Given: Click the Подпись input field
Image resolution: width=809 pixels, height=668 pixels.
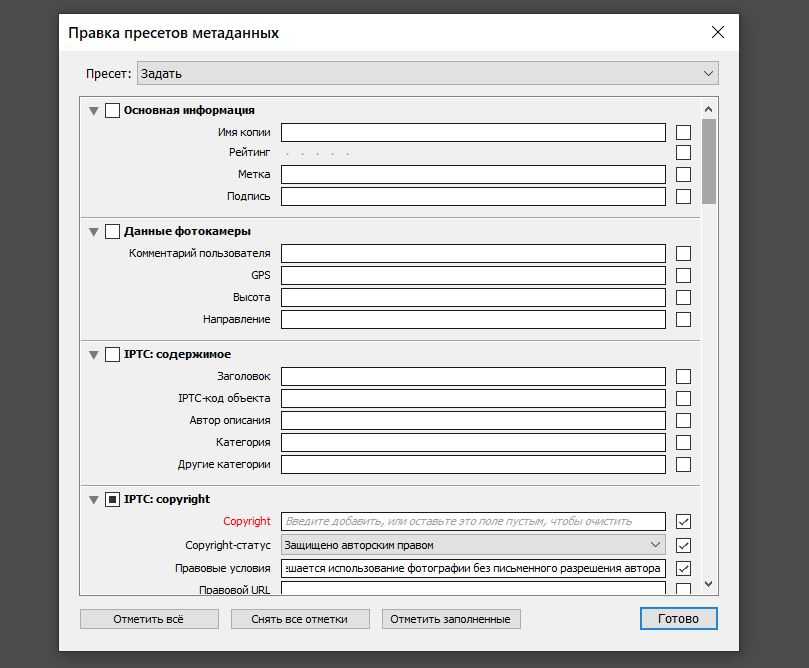Looking at the screenshot, I should (473, 197).
